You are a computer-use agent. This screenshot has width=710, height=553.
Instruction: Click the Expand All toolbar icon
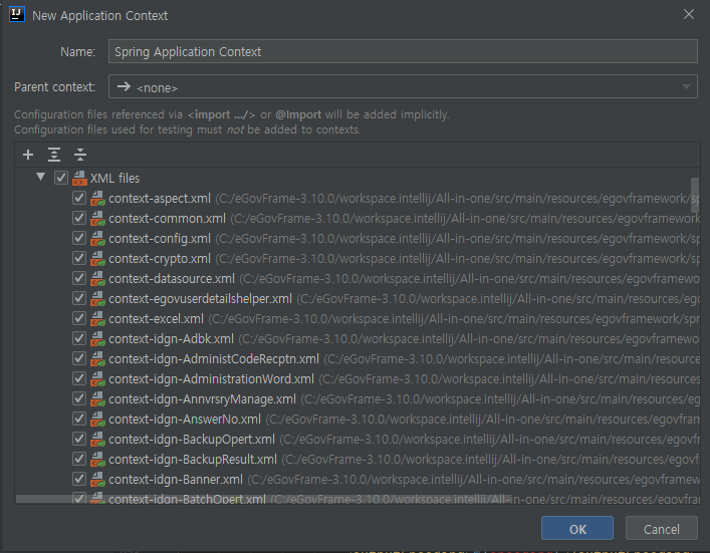click(54, 155)
